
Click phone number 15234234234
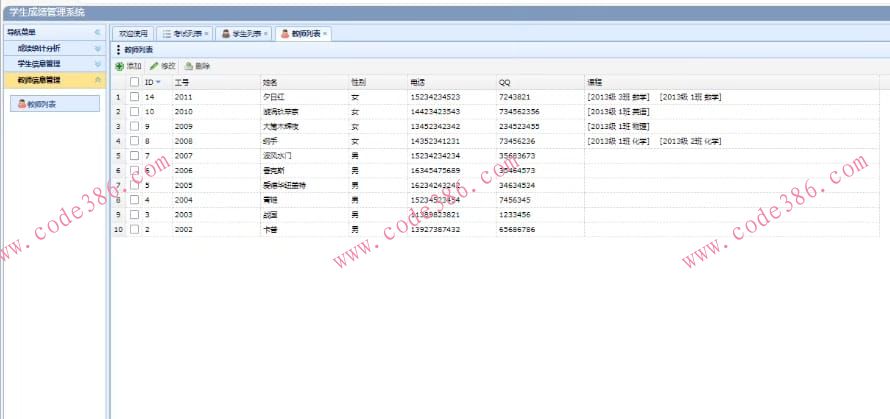(x=435, y=156)
